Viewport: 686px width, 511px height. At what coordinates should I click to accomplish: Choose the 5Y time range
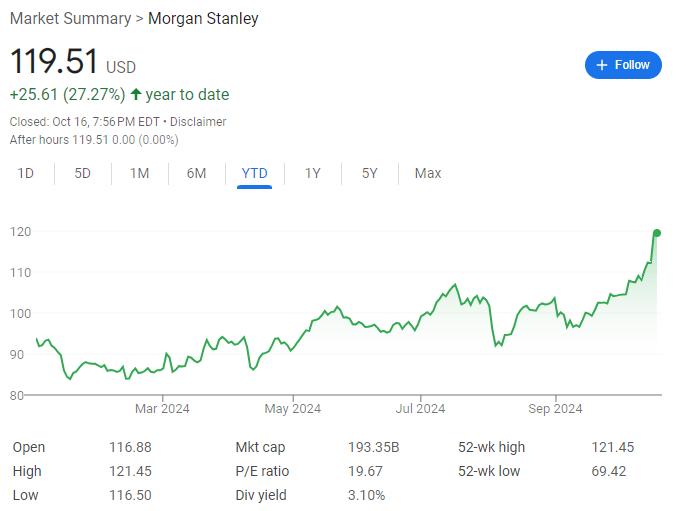coord(370,174)
